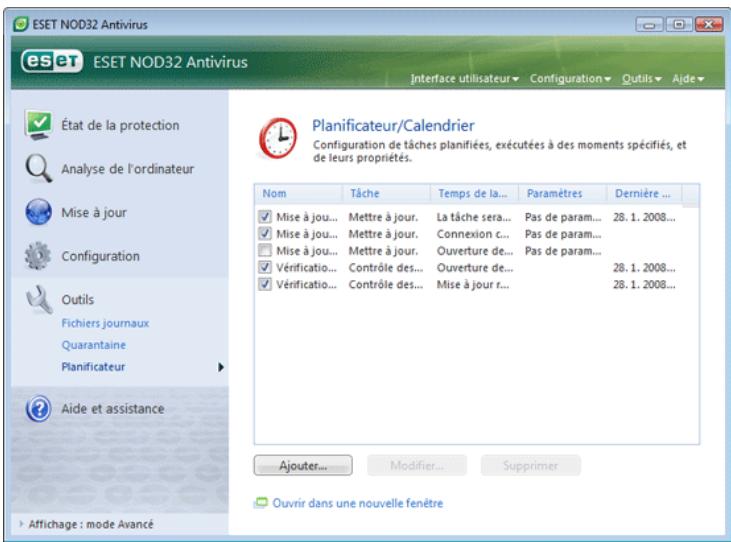Open the Outils dropdown in top menu

[641, 79]
